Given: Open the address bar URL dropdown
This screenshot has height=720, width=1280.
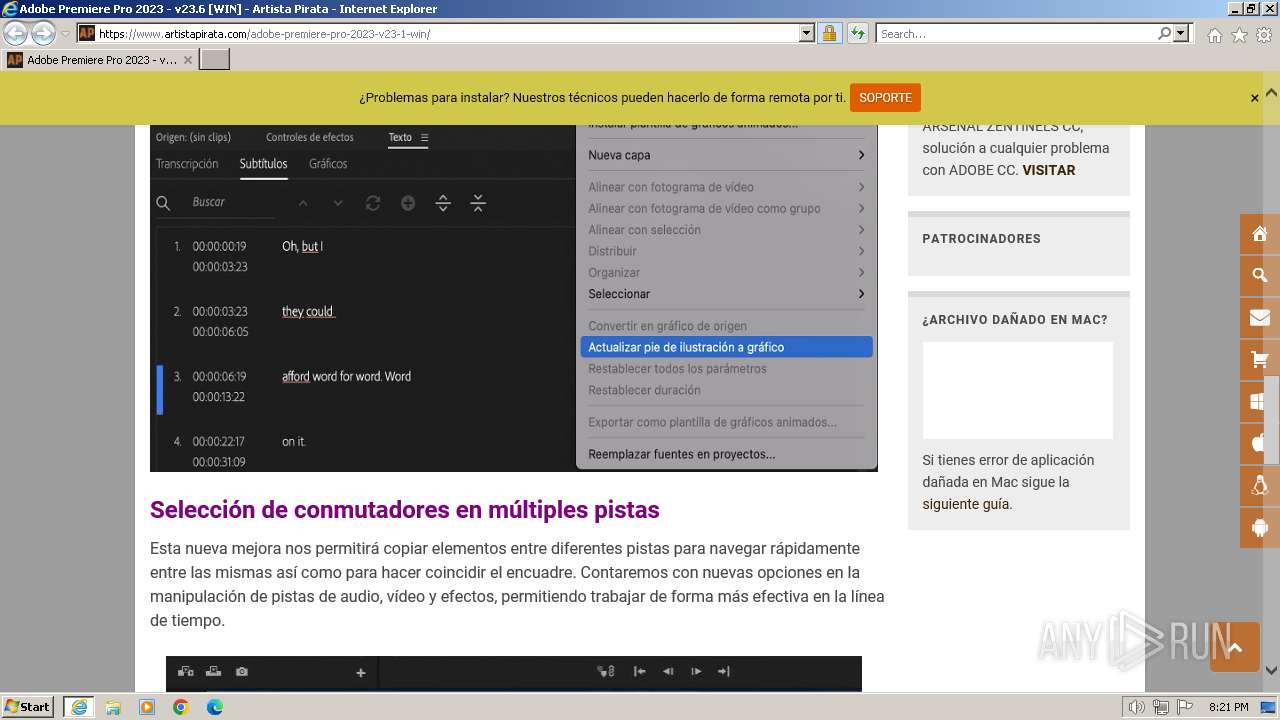Looking at the screenshot, I should coord(807,33).
